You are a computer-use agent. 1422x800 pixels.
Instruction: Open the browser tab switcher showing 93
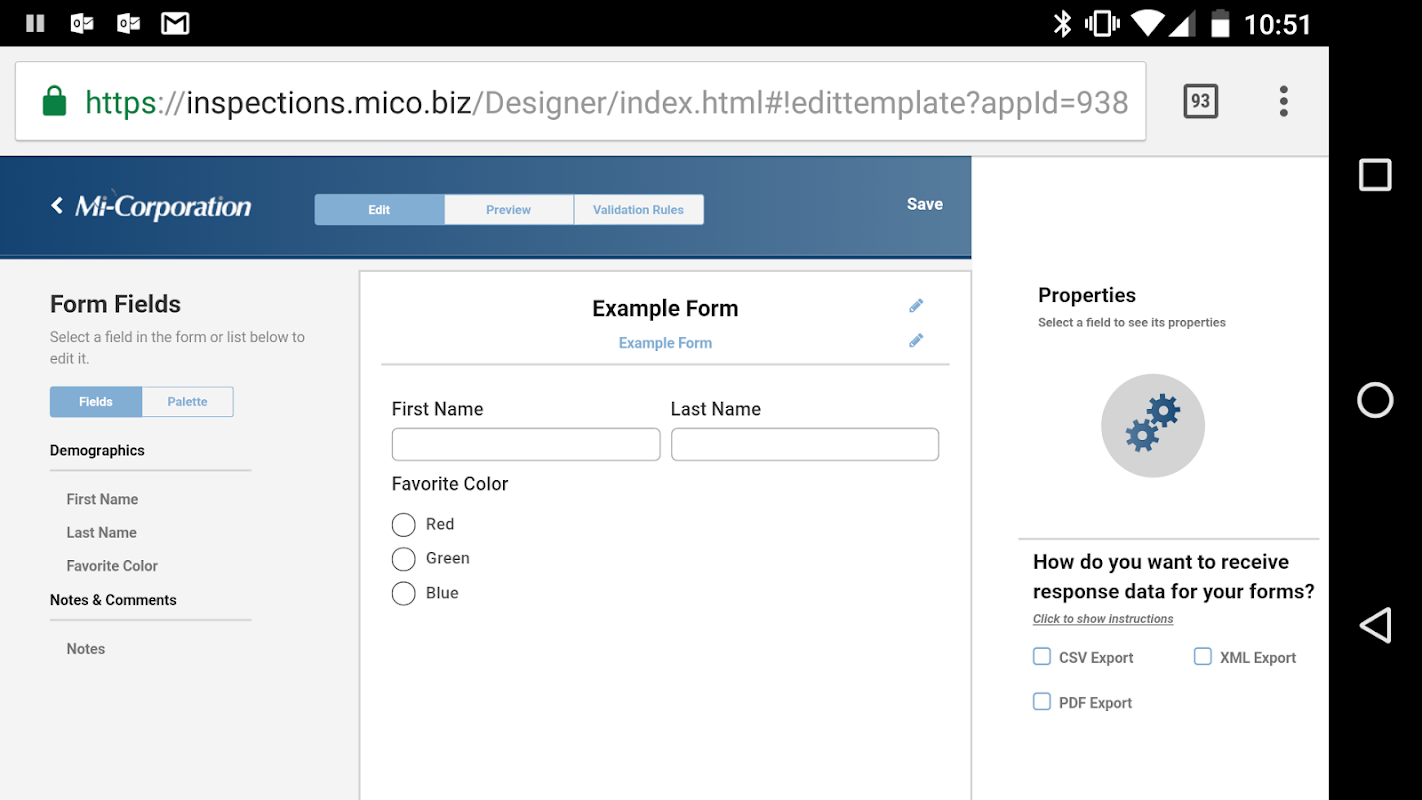click(x=1200, y=101)
